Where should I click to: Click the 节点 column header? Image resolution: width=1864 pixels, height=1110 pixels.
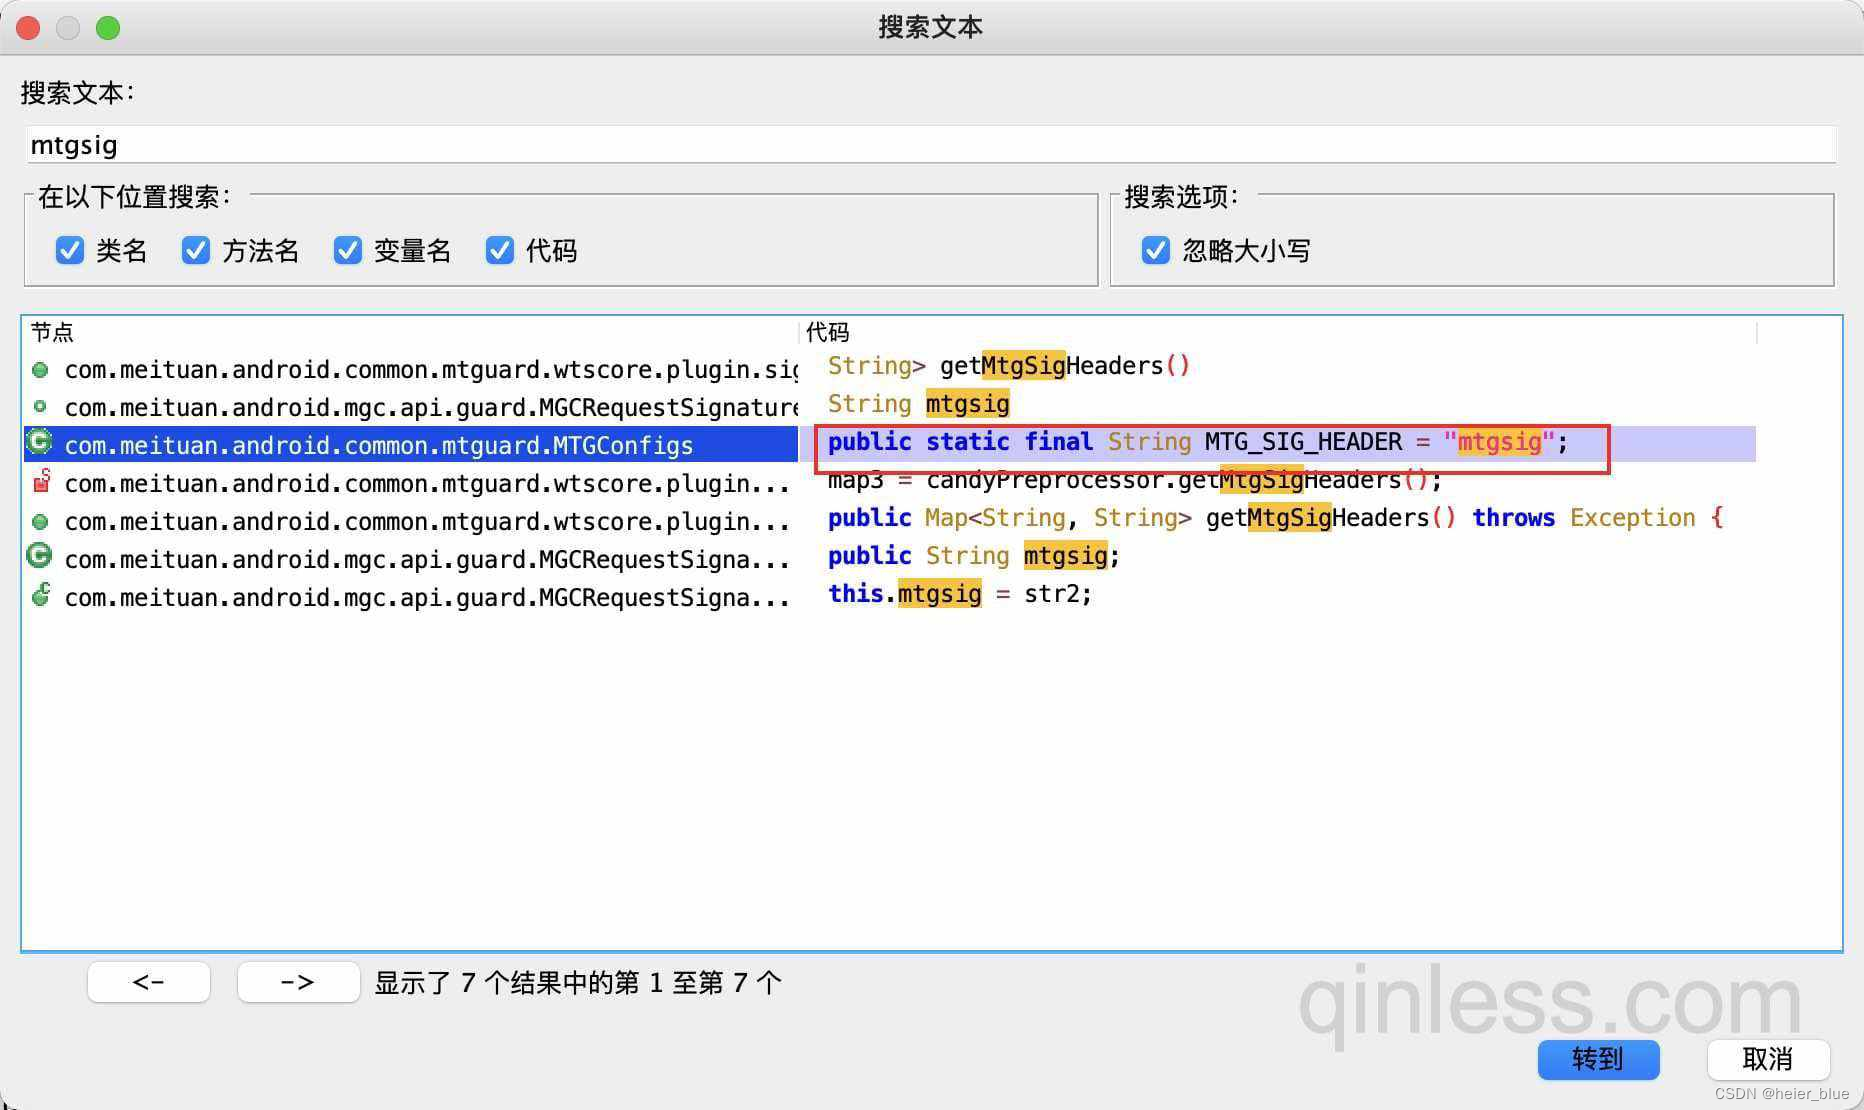pos(52,332)
